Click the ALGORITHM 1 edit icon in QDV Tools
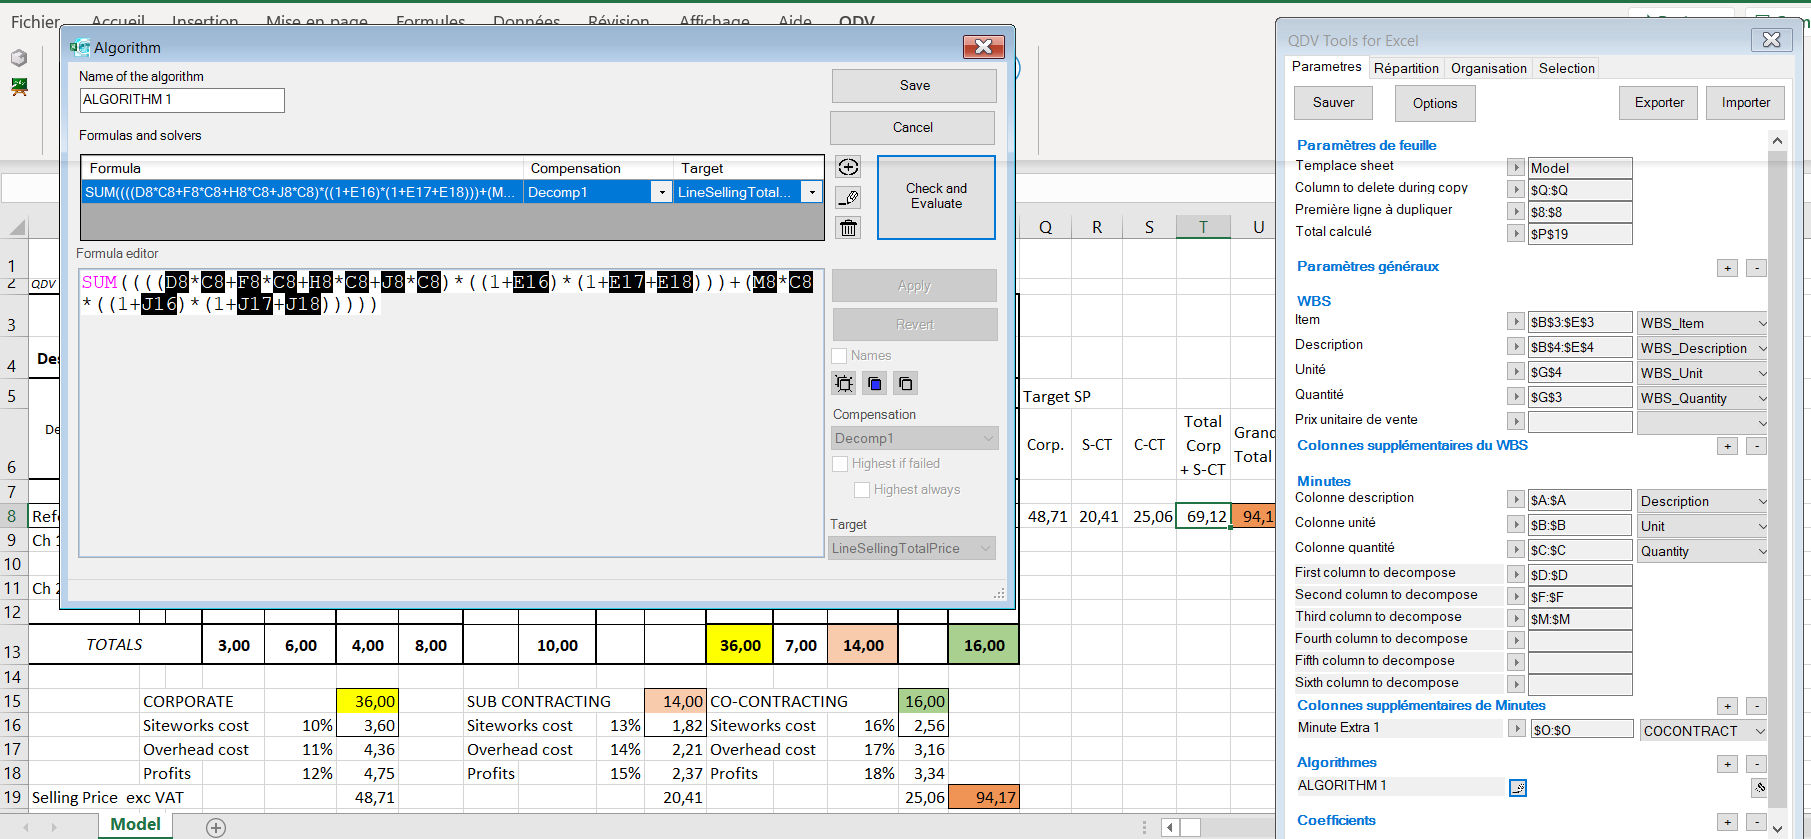 click(1518, 788)
